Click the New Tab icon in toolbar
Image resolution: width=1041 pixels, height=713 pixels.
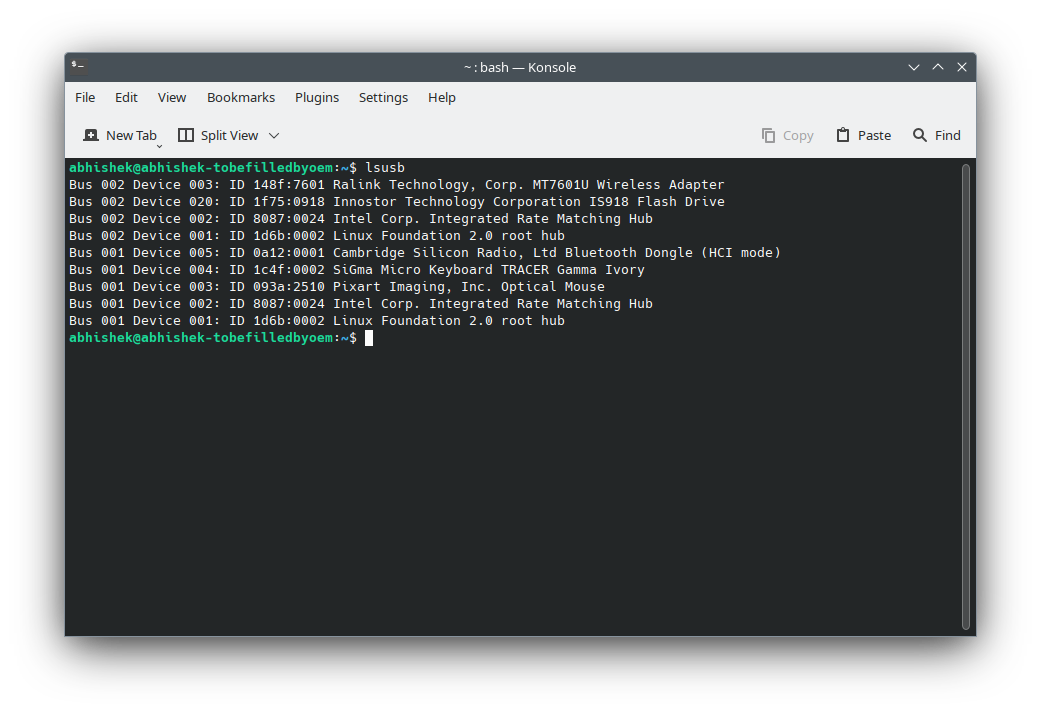click(x=91, y=135)
